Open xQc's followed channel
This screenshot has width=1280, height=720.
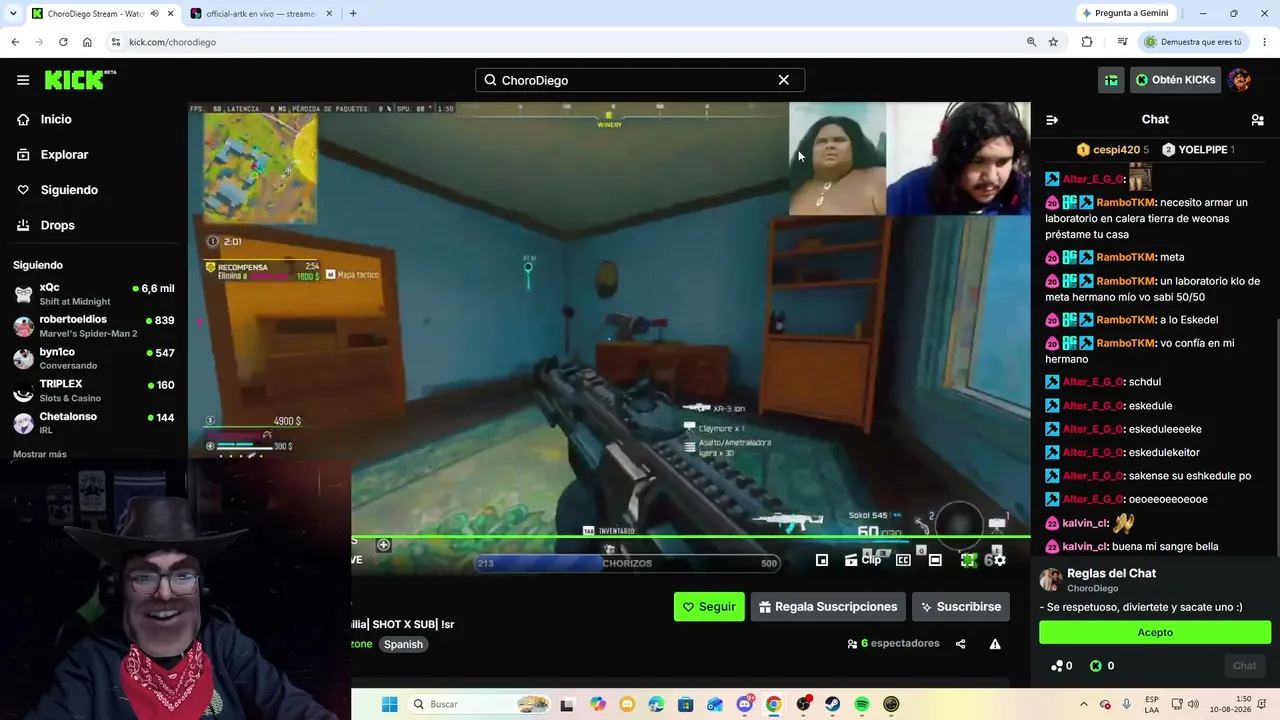click(94, 294)
